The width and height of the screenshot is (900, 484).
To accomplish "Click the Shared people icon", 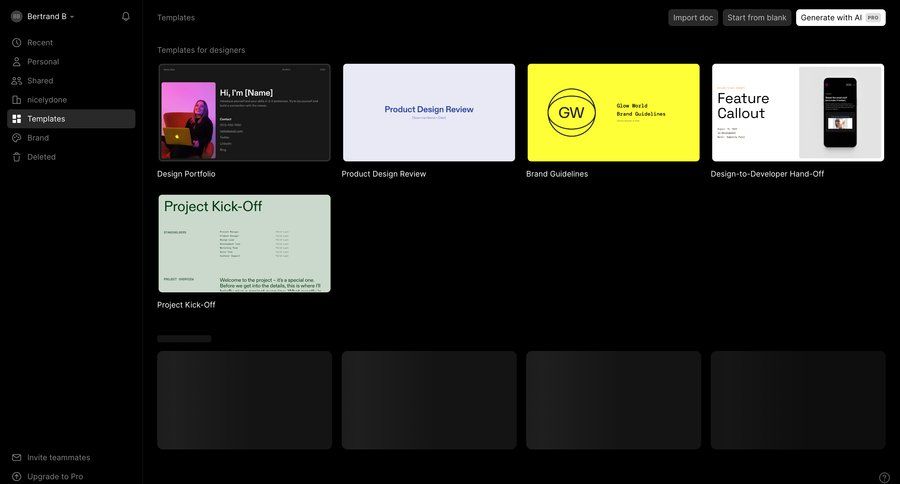I will click(x=17, y=80).
